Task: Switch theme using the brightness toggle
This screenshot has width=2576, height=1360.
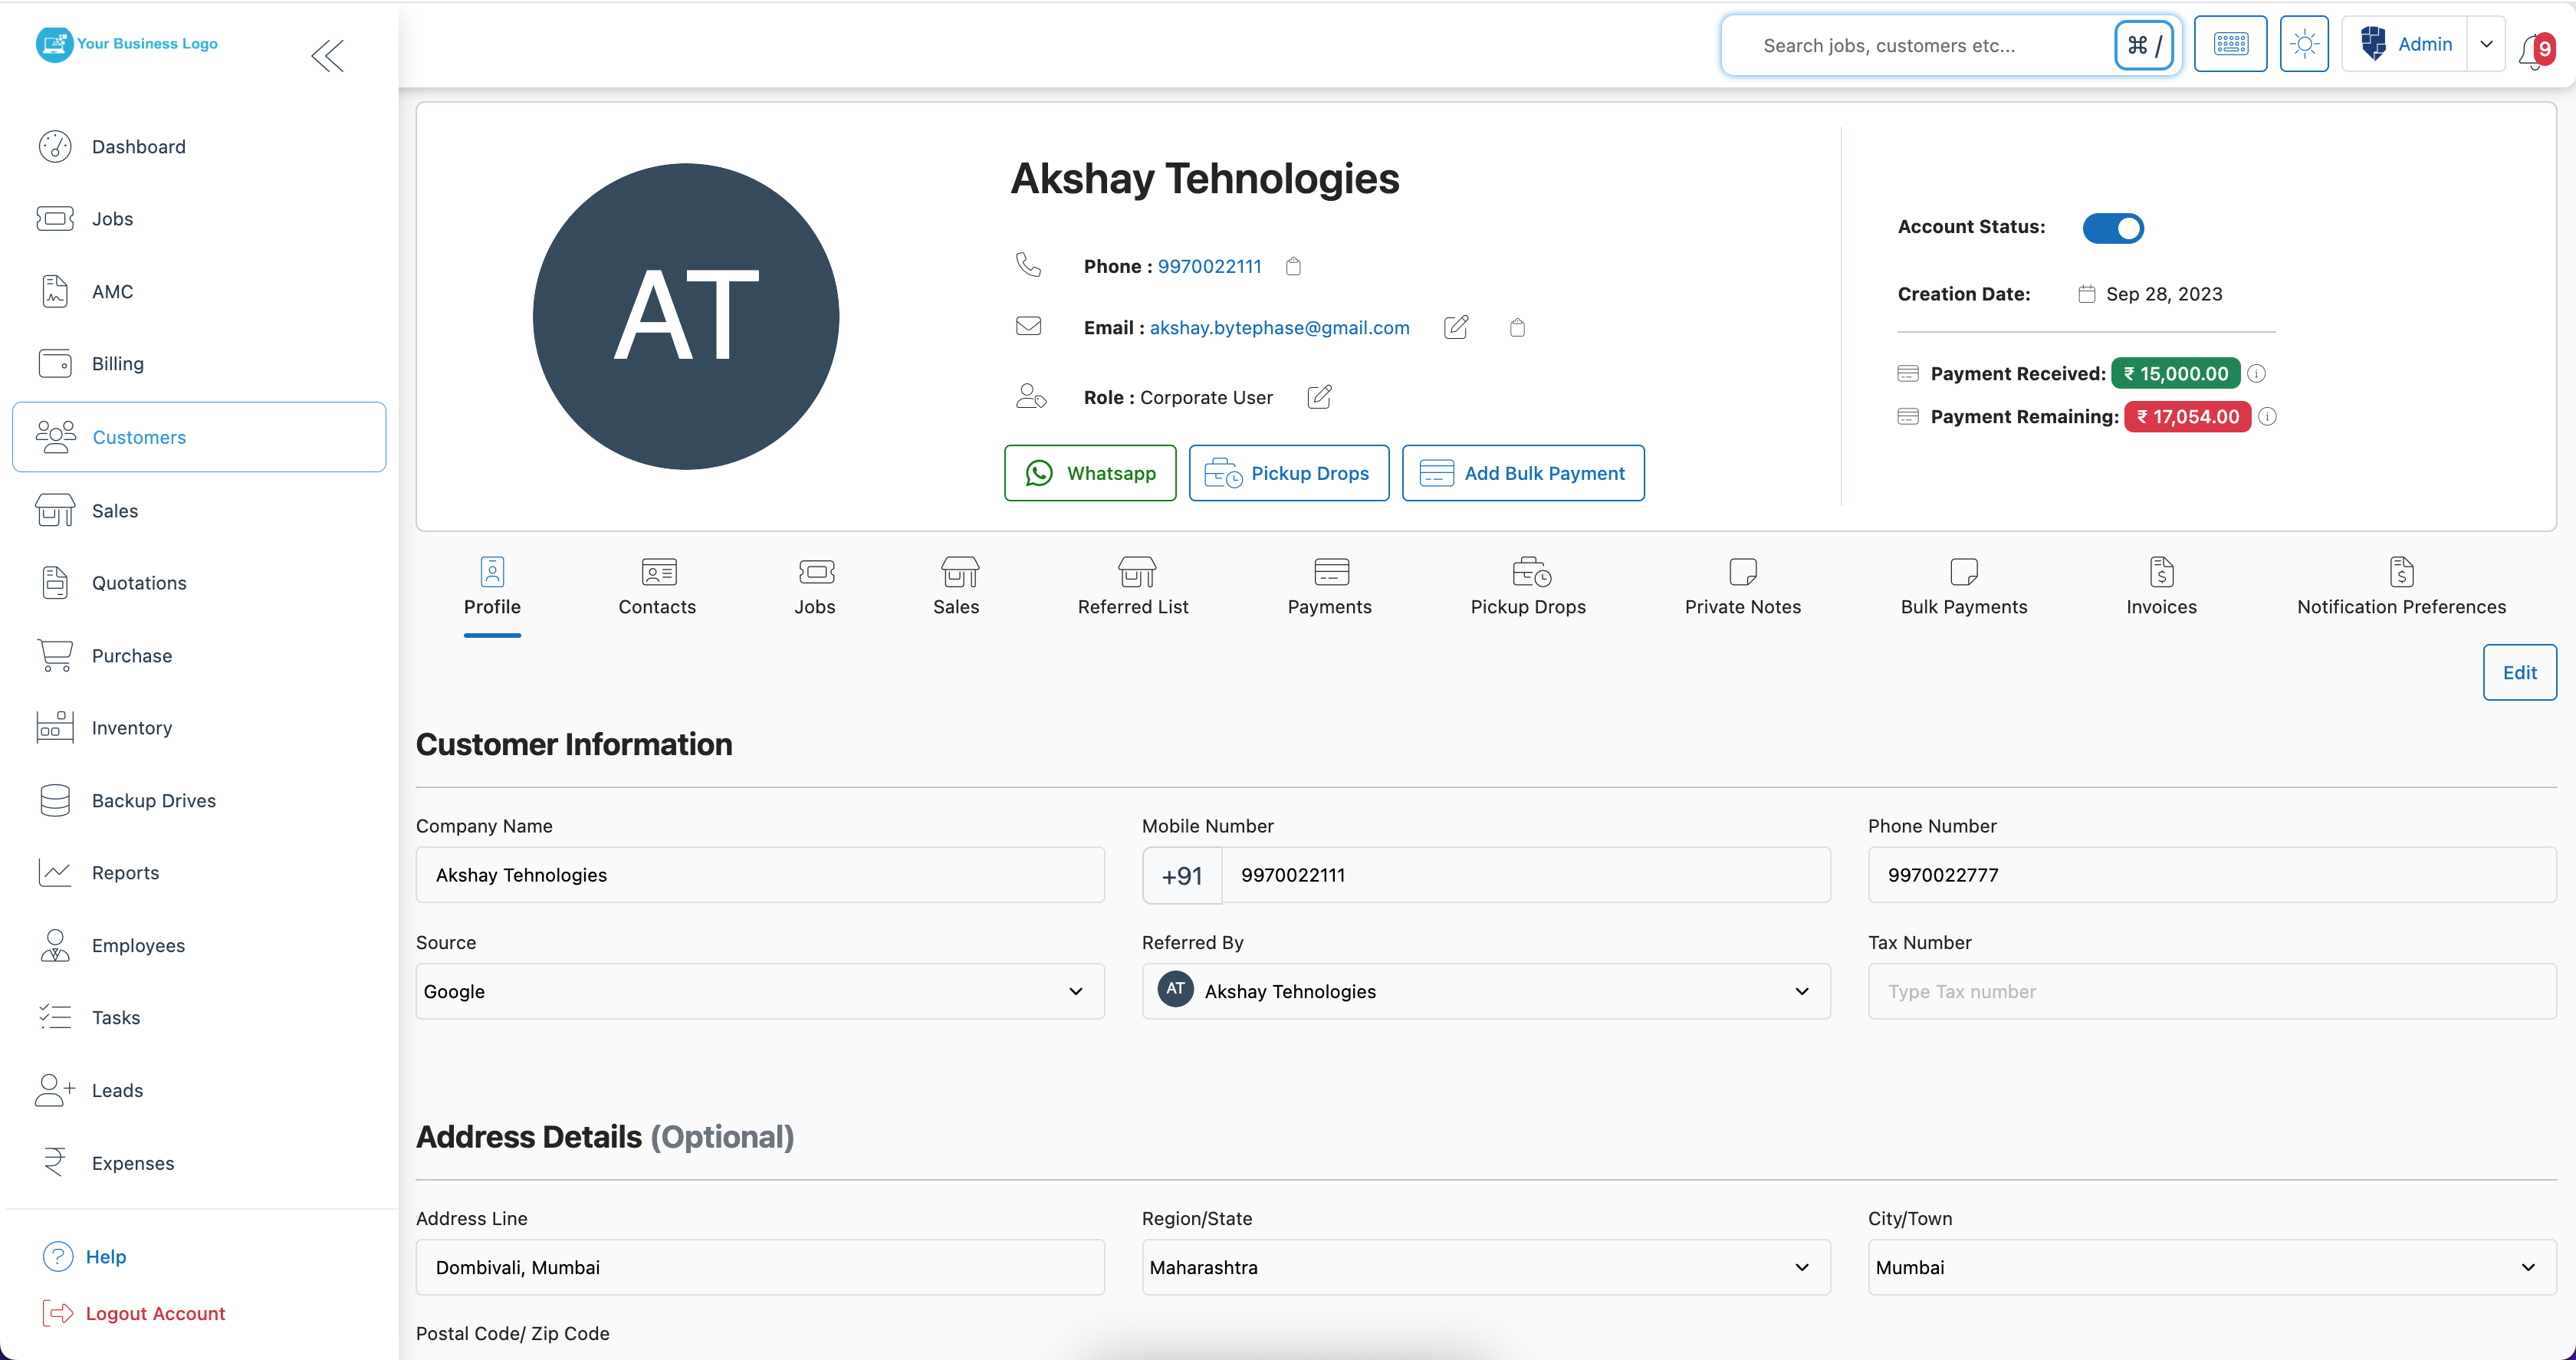Action: click(2304, 44)
